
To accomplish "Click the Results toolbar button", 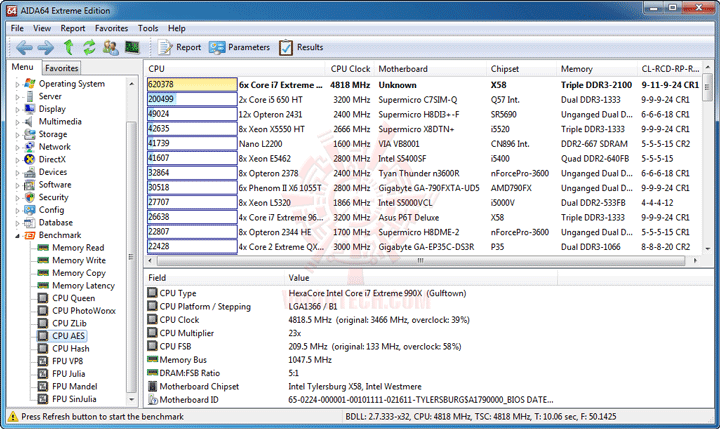I will point(301,47).
